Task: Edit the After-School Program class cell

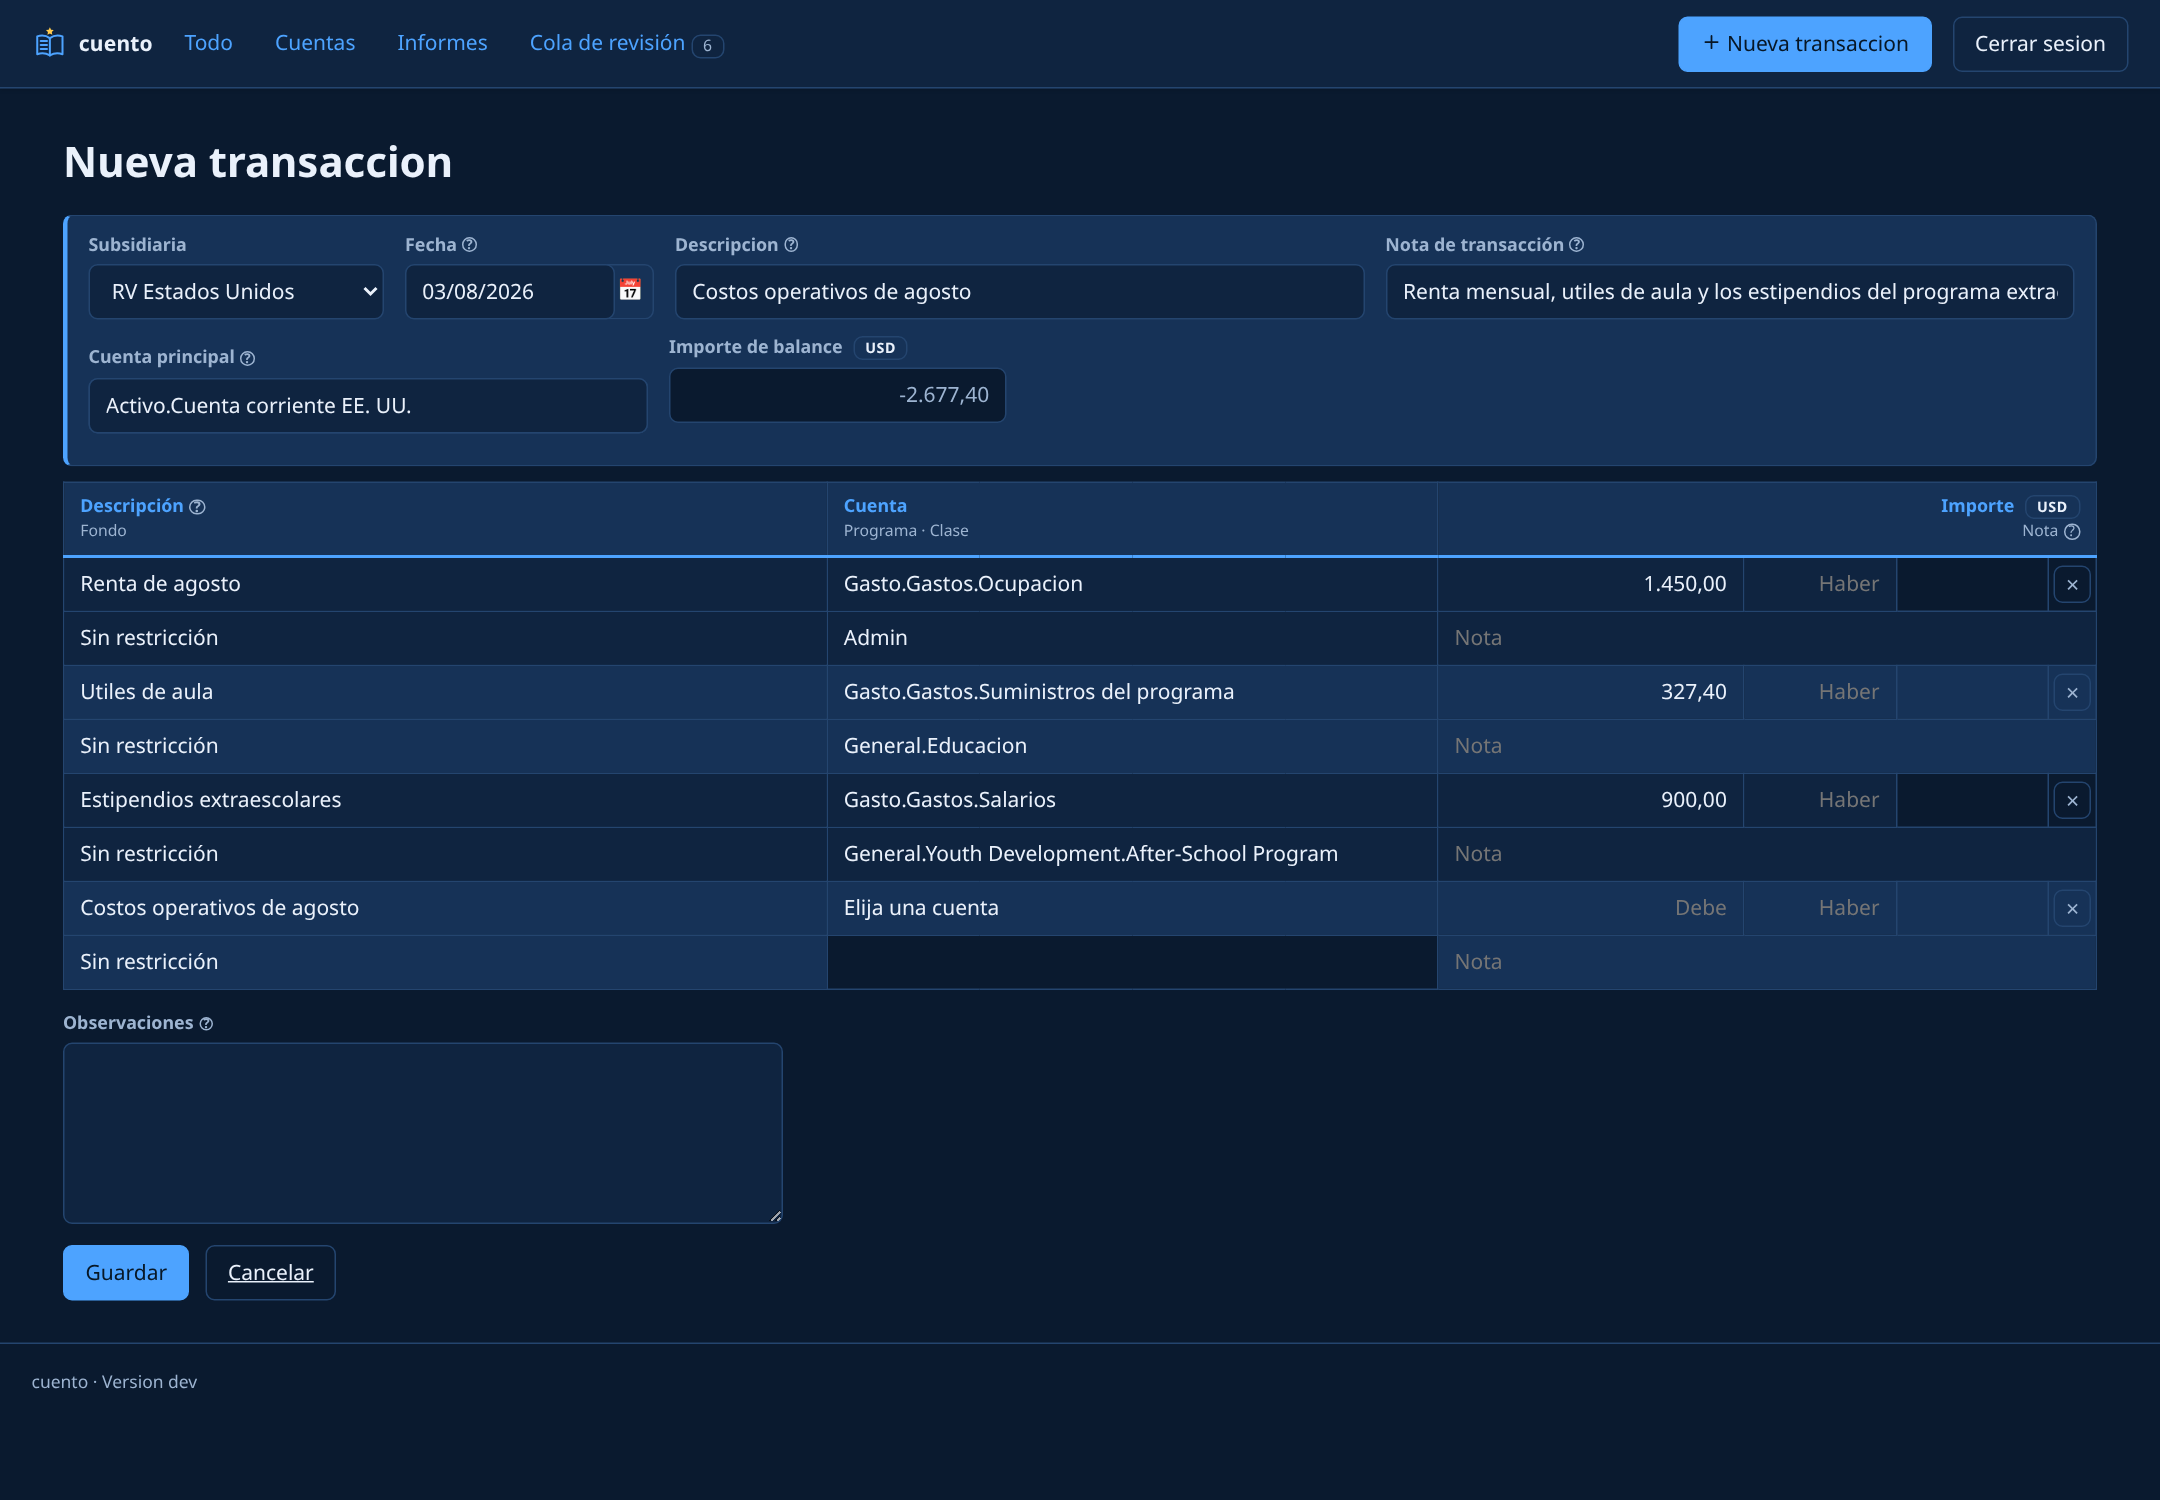Action: [x=1132, y=854]
